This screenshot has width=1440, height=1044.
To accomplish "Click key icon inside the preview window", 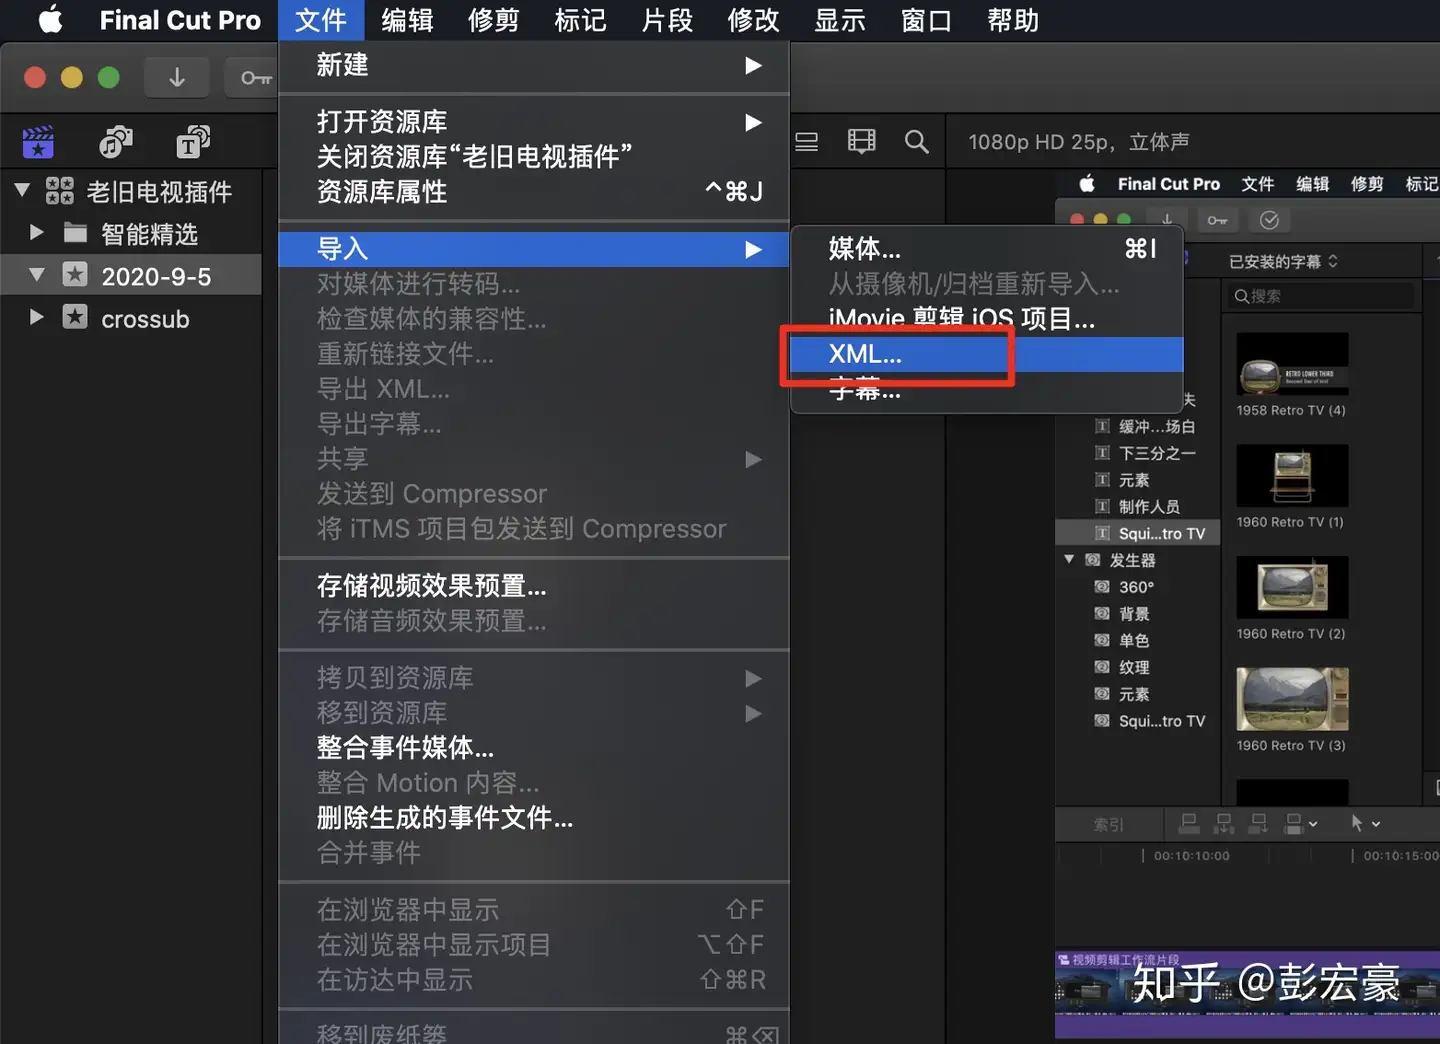I will tap(1217, 220).
